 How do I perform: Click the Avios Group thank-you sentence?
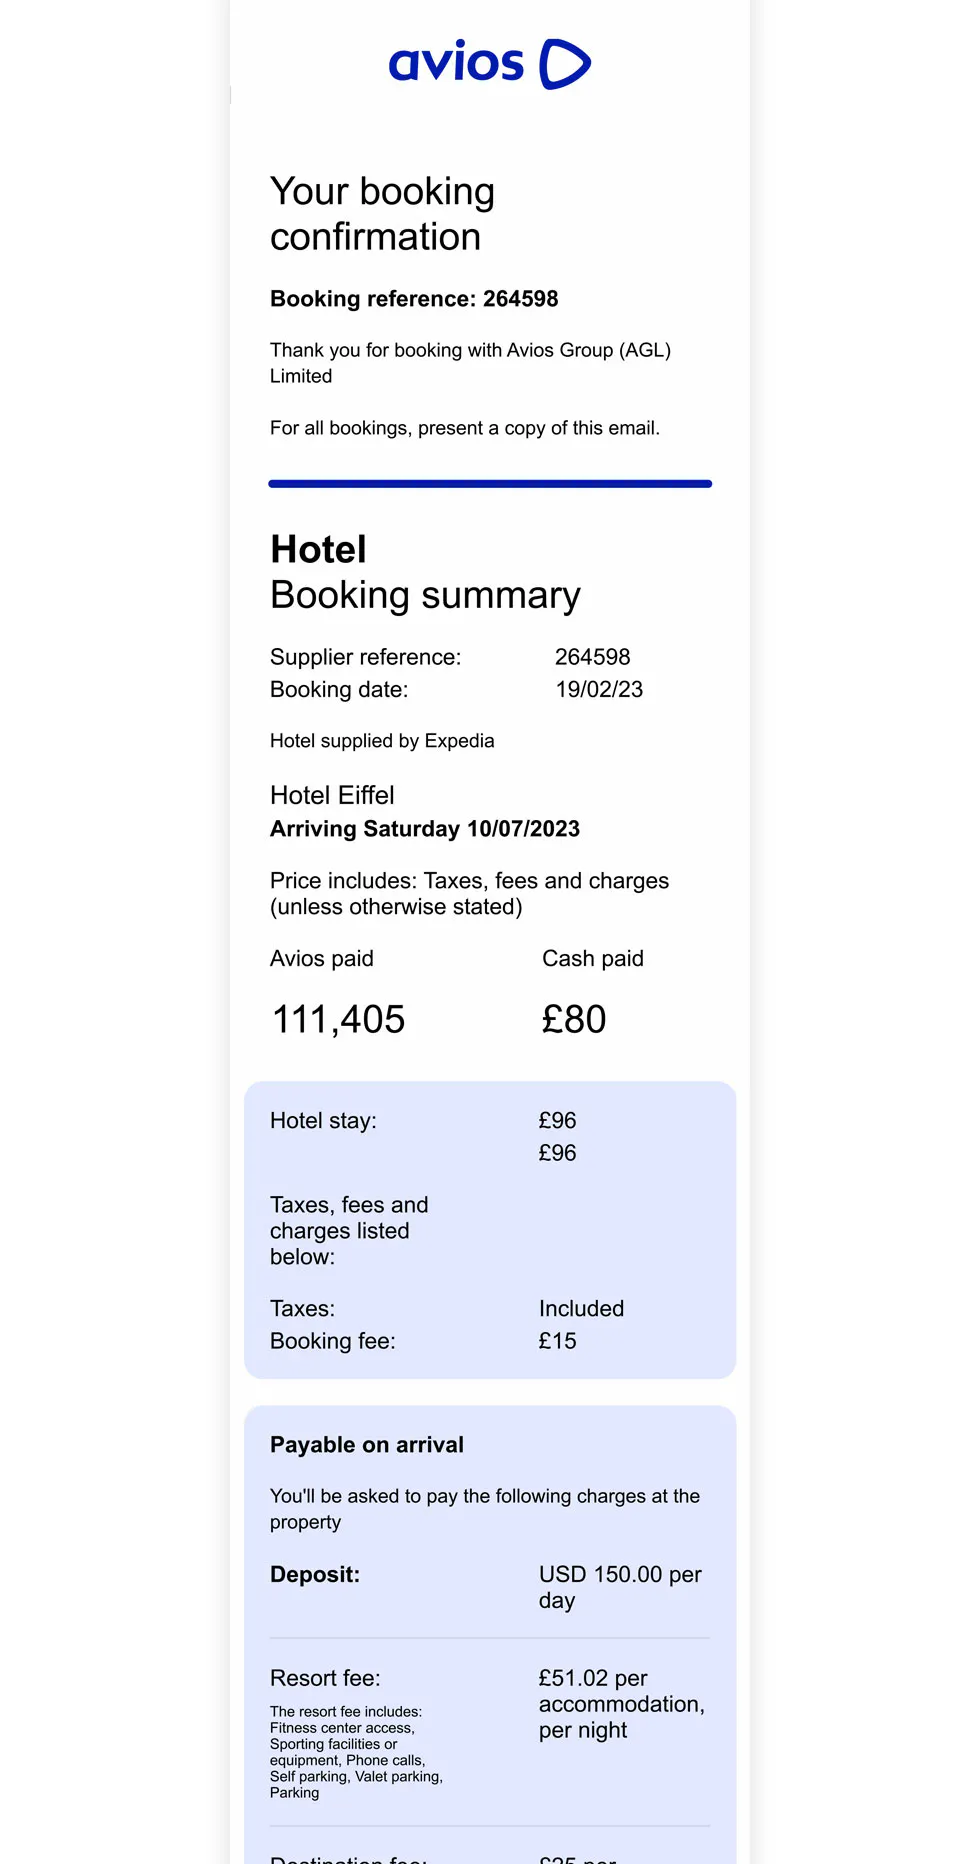pyautogui.click(x=470, y=363)
